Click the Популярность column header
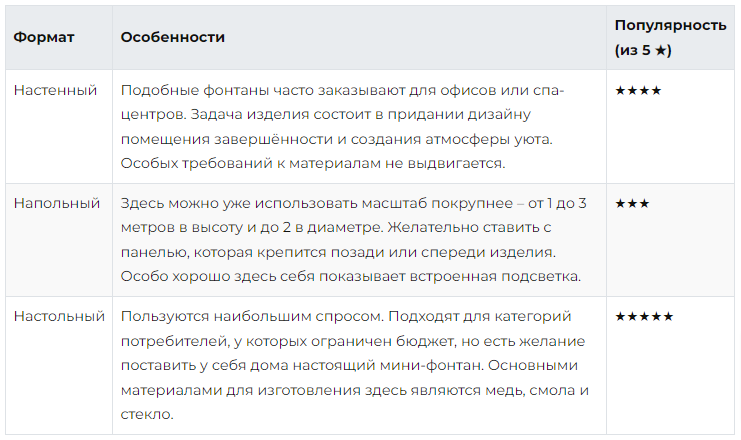The height and width of the screenshot is (440, 741). 670,25
